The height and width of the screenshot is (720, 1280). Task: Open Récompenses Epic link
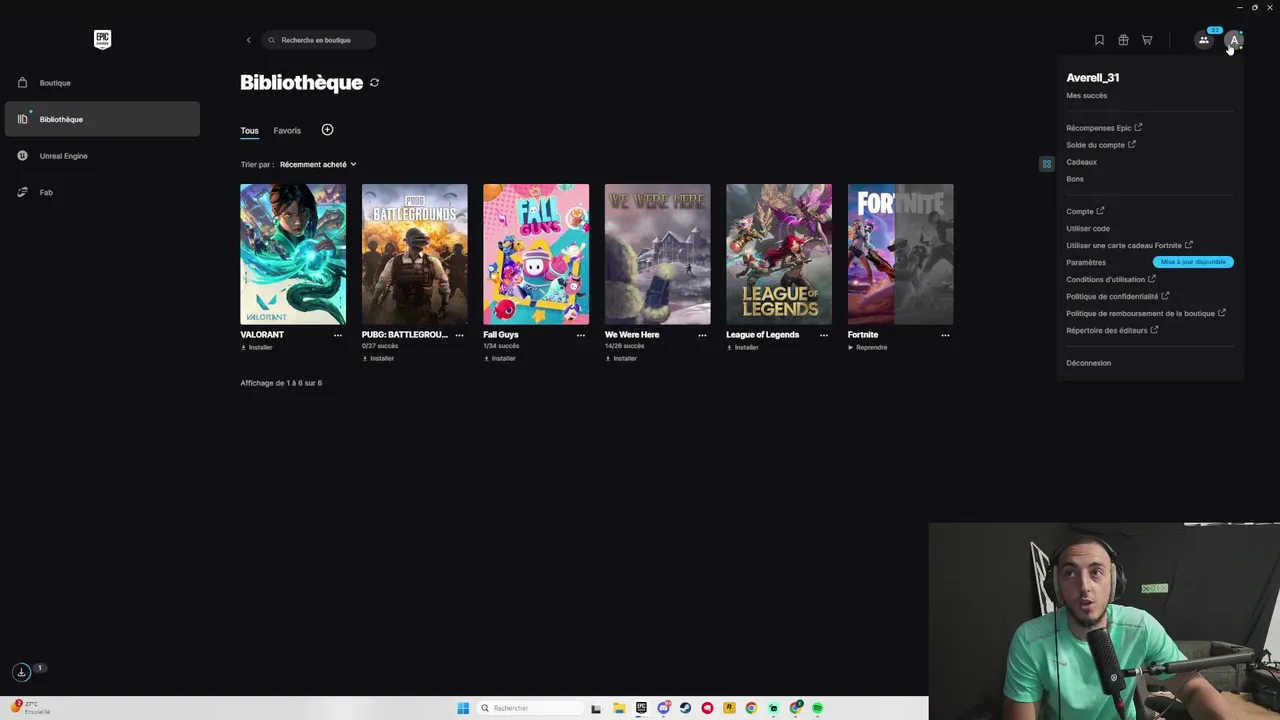(1104, 128)
